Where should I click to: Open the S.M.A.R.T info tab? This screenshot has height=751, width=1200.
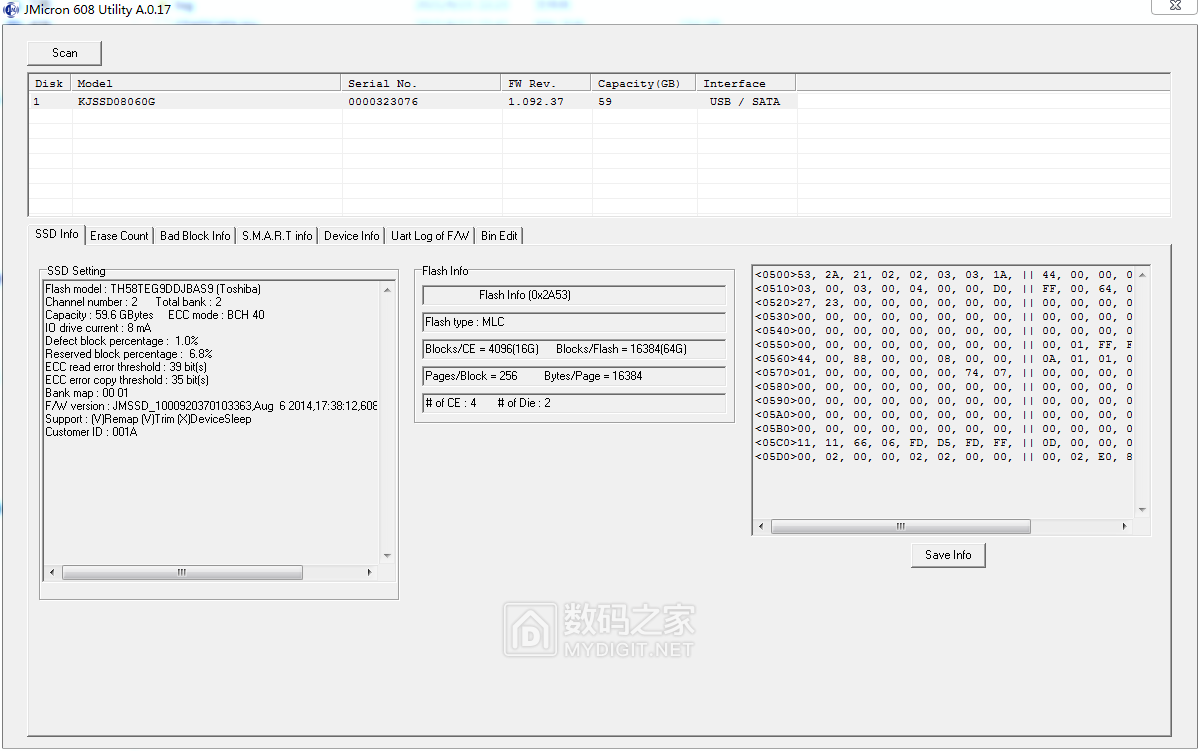[277, 236]
